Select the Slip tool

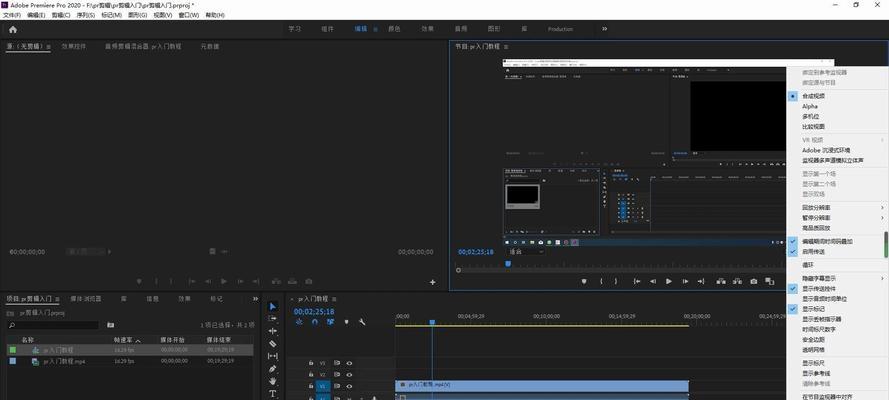[273, 356]
